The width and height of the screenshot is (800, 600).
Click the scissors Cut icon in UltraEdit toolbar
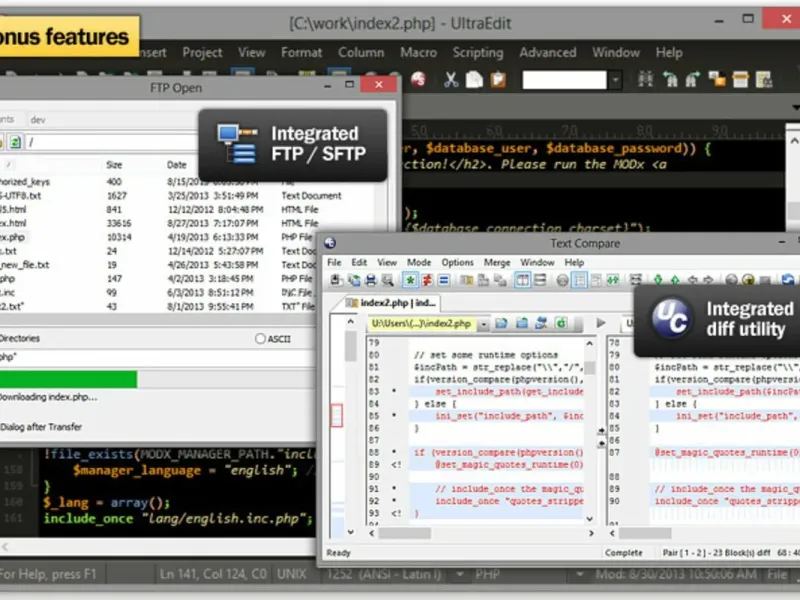pyautogui.click(x=451, y=80)
